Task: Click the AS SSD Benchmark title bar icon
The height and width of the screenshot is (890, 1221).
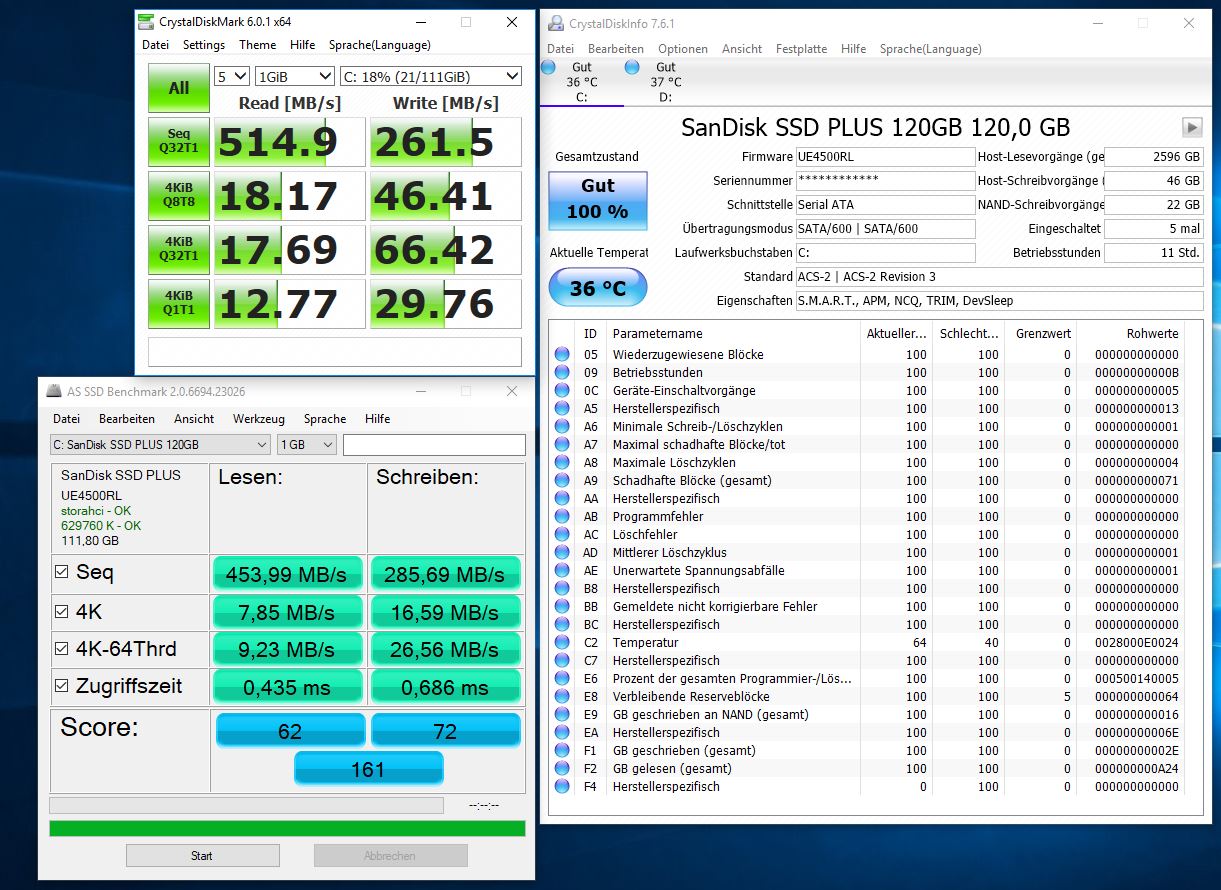Action: point(55,391)
